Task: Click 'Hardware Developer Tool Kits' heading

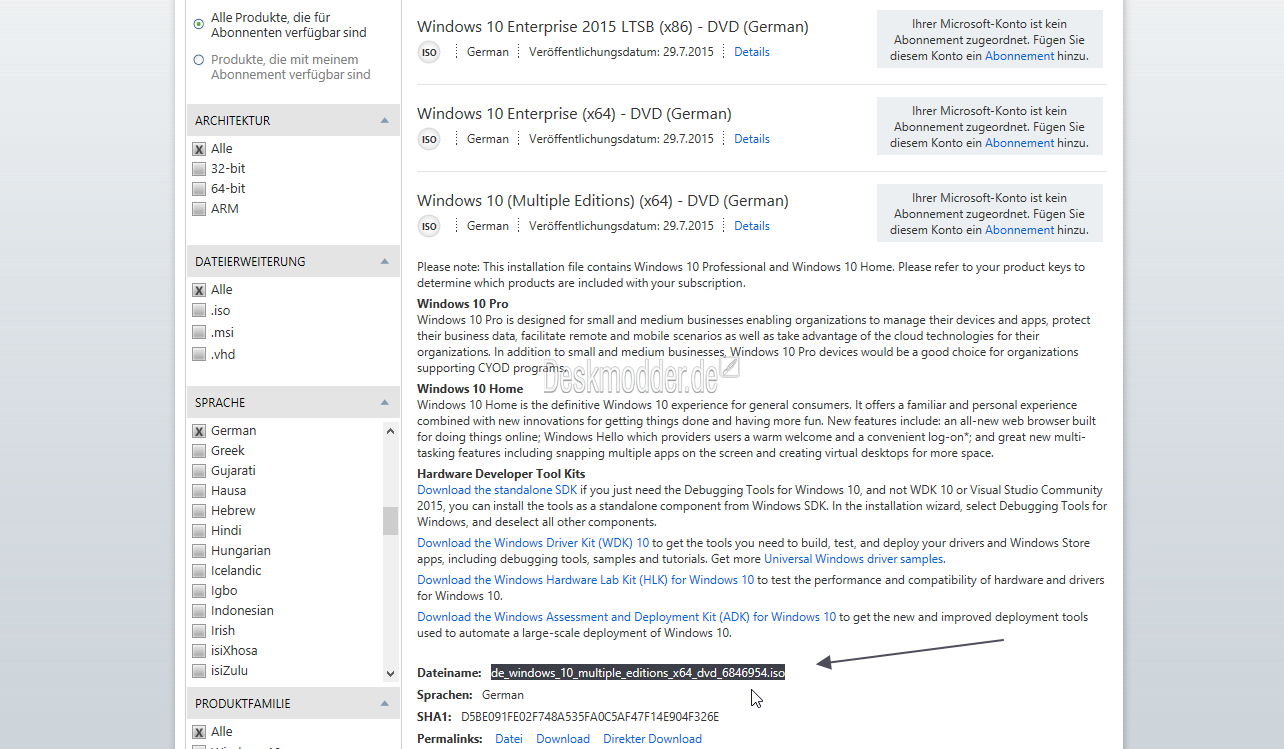Action: (x=501, y=474)
